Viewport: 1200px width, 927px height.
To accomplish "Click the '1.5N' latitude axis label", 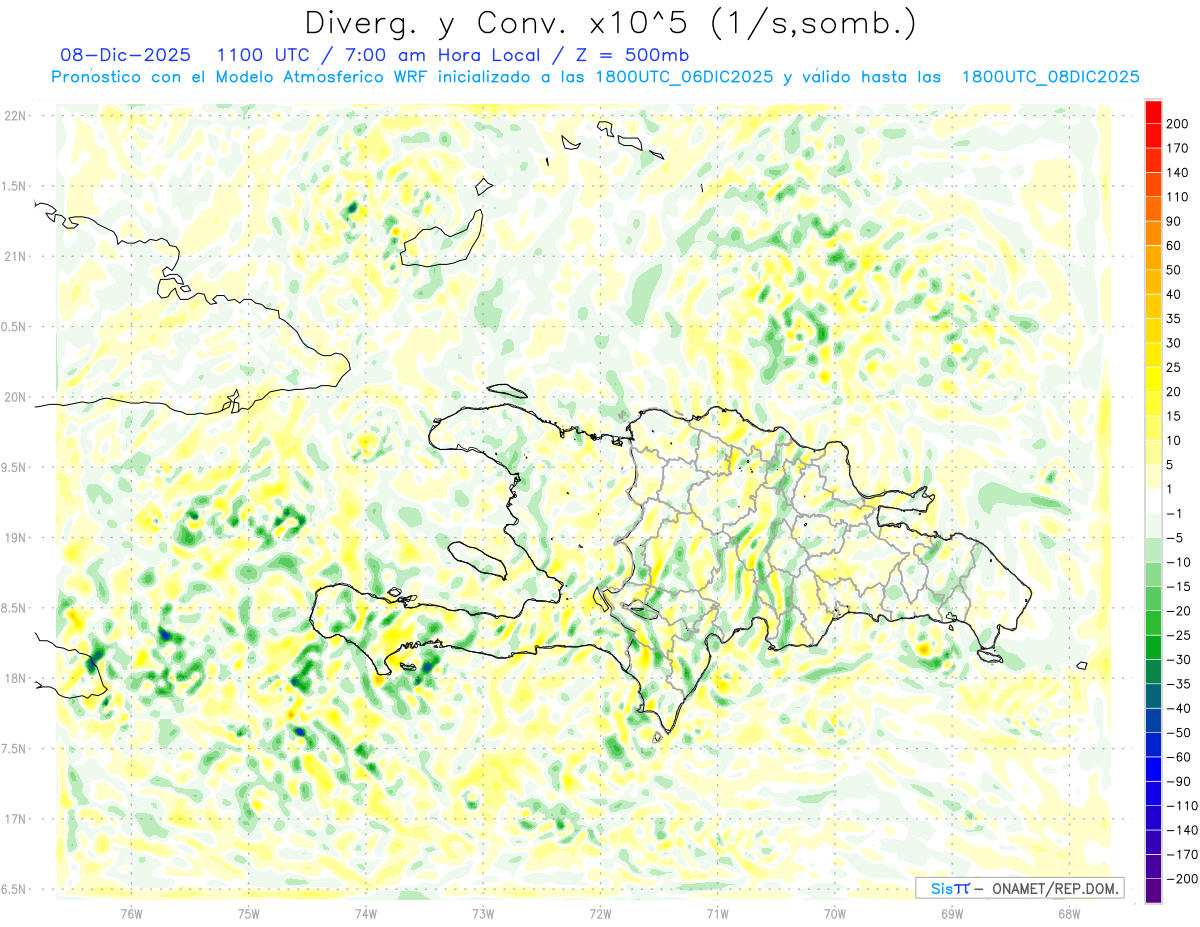I will click(13, 186).
